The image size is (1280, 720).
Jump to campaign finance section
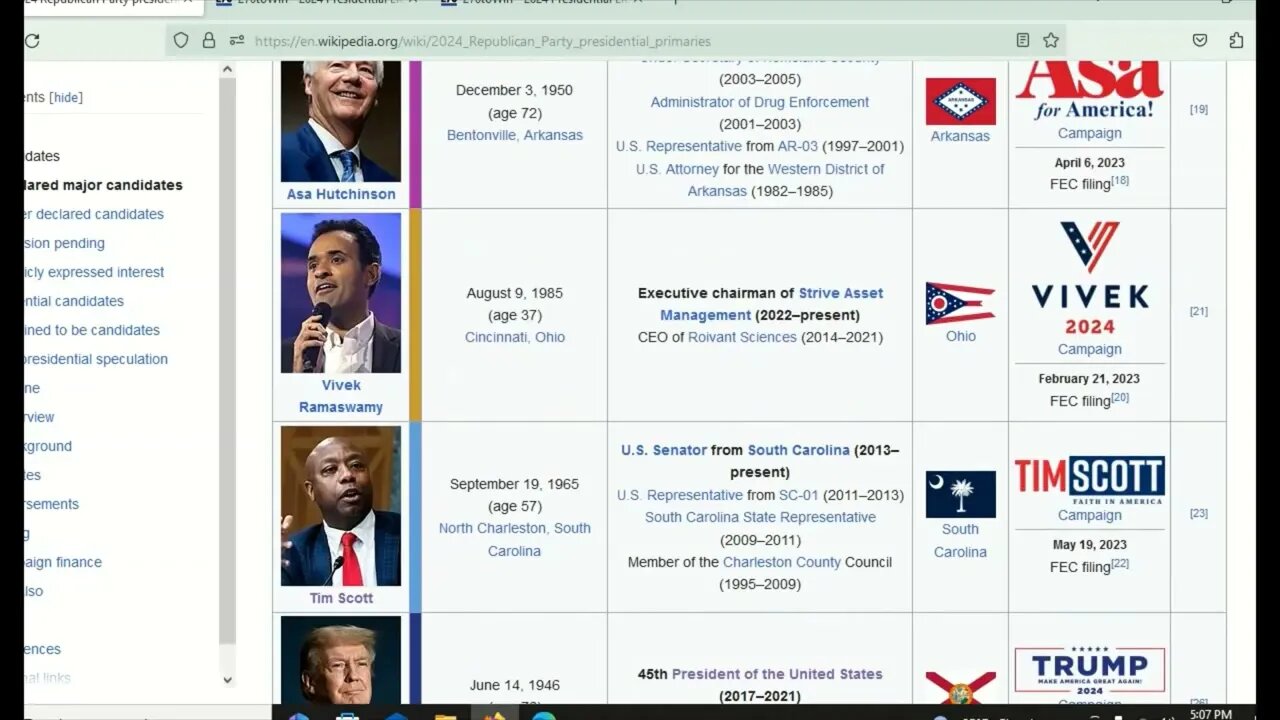tap(63, 562)
